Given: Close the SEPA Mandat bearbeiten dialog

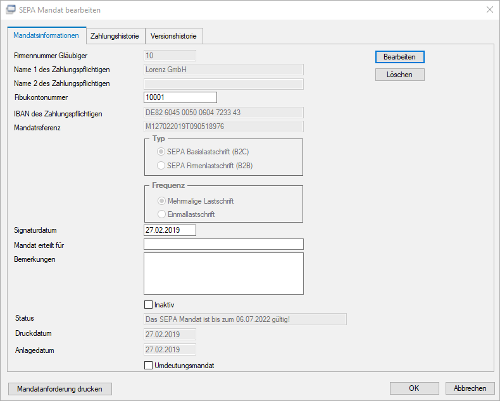Looking at the screenshot, I should [490, 10].
